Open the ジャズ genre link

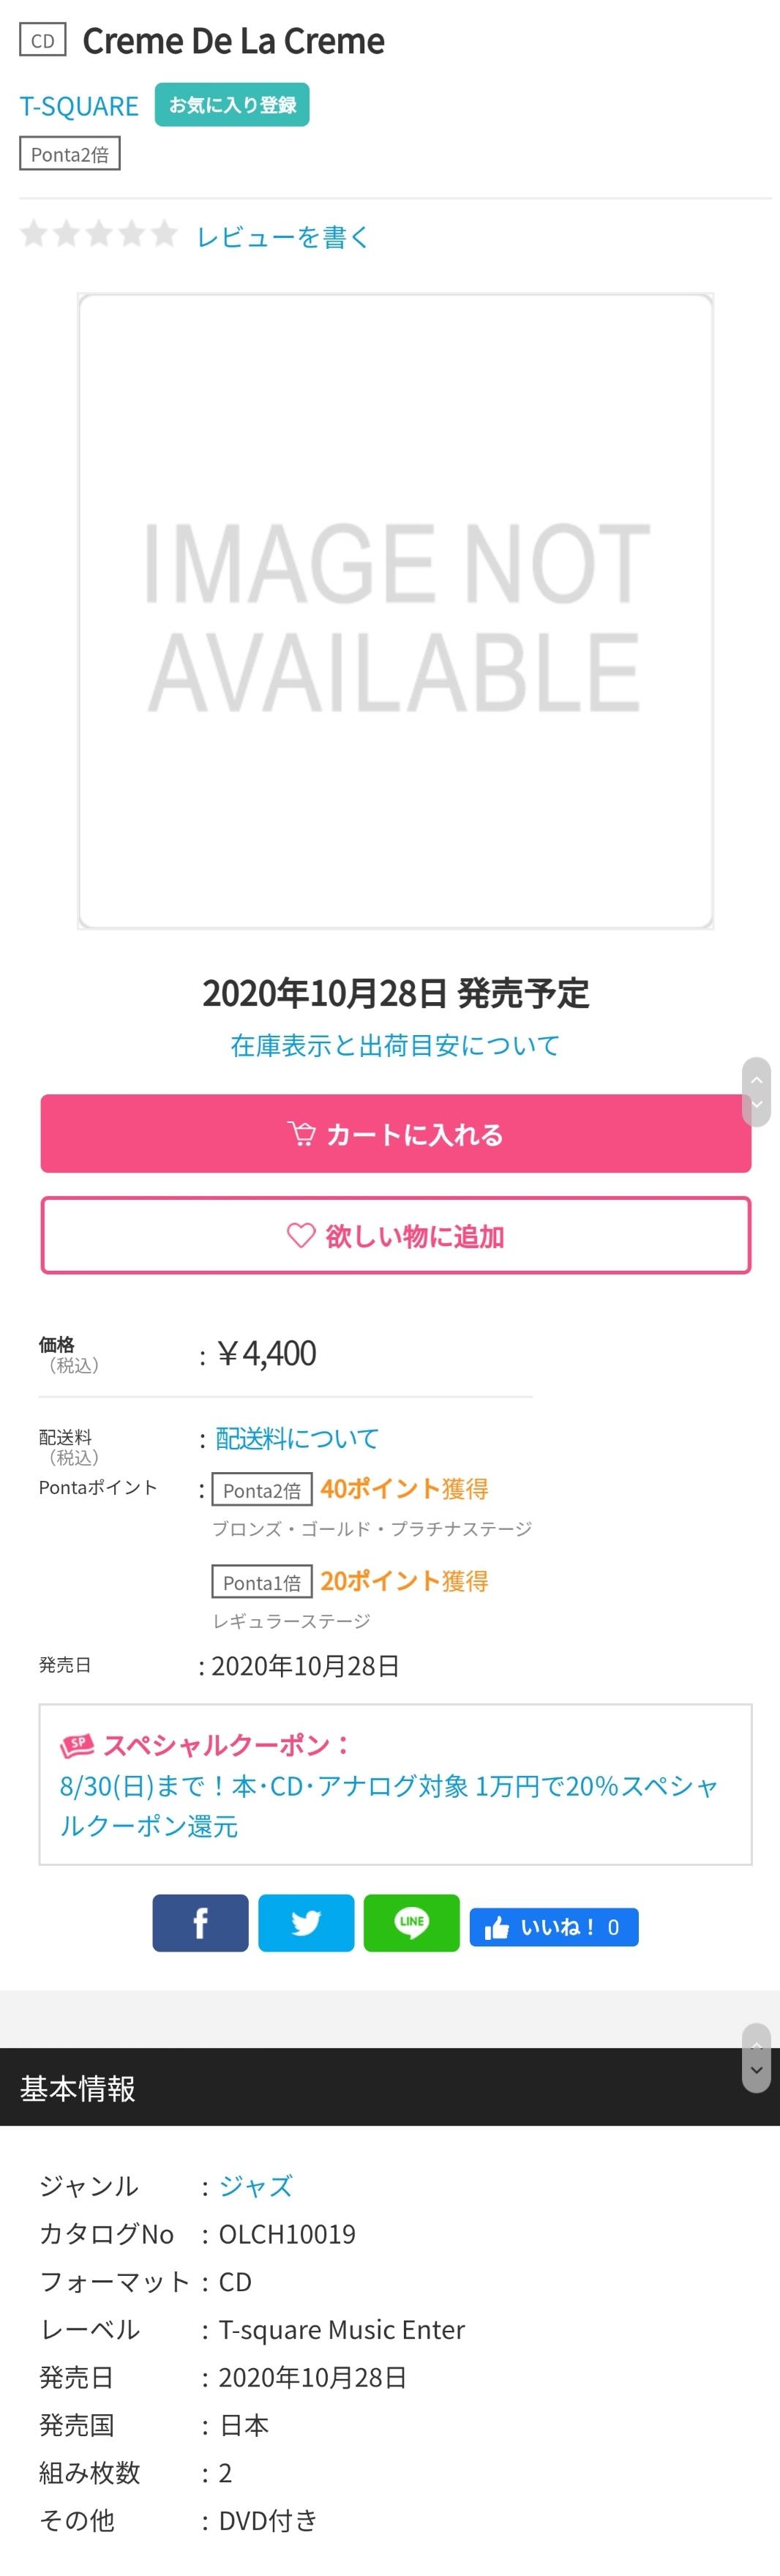pos(255,2186)
